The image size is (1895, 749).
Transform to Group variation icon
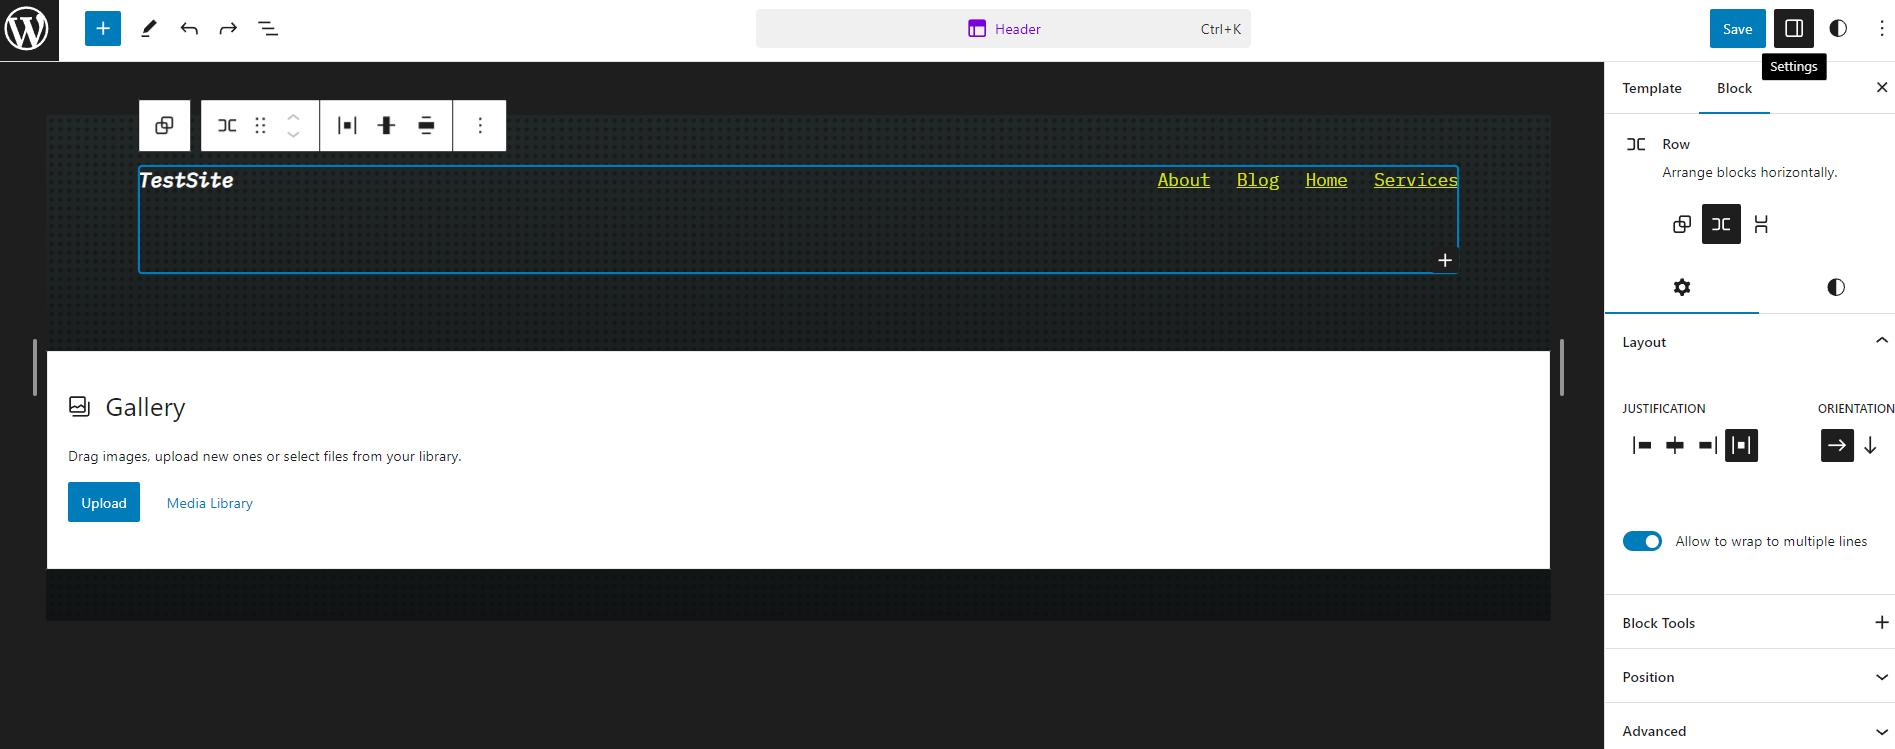(1682, 224)
